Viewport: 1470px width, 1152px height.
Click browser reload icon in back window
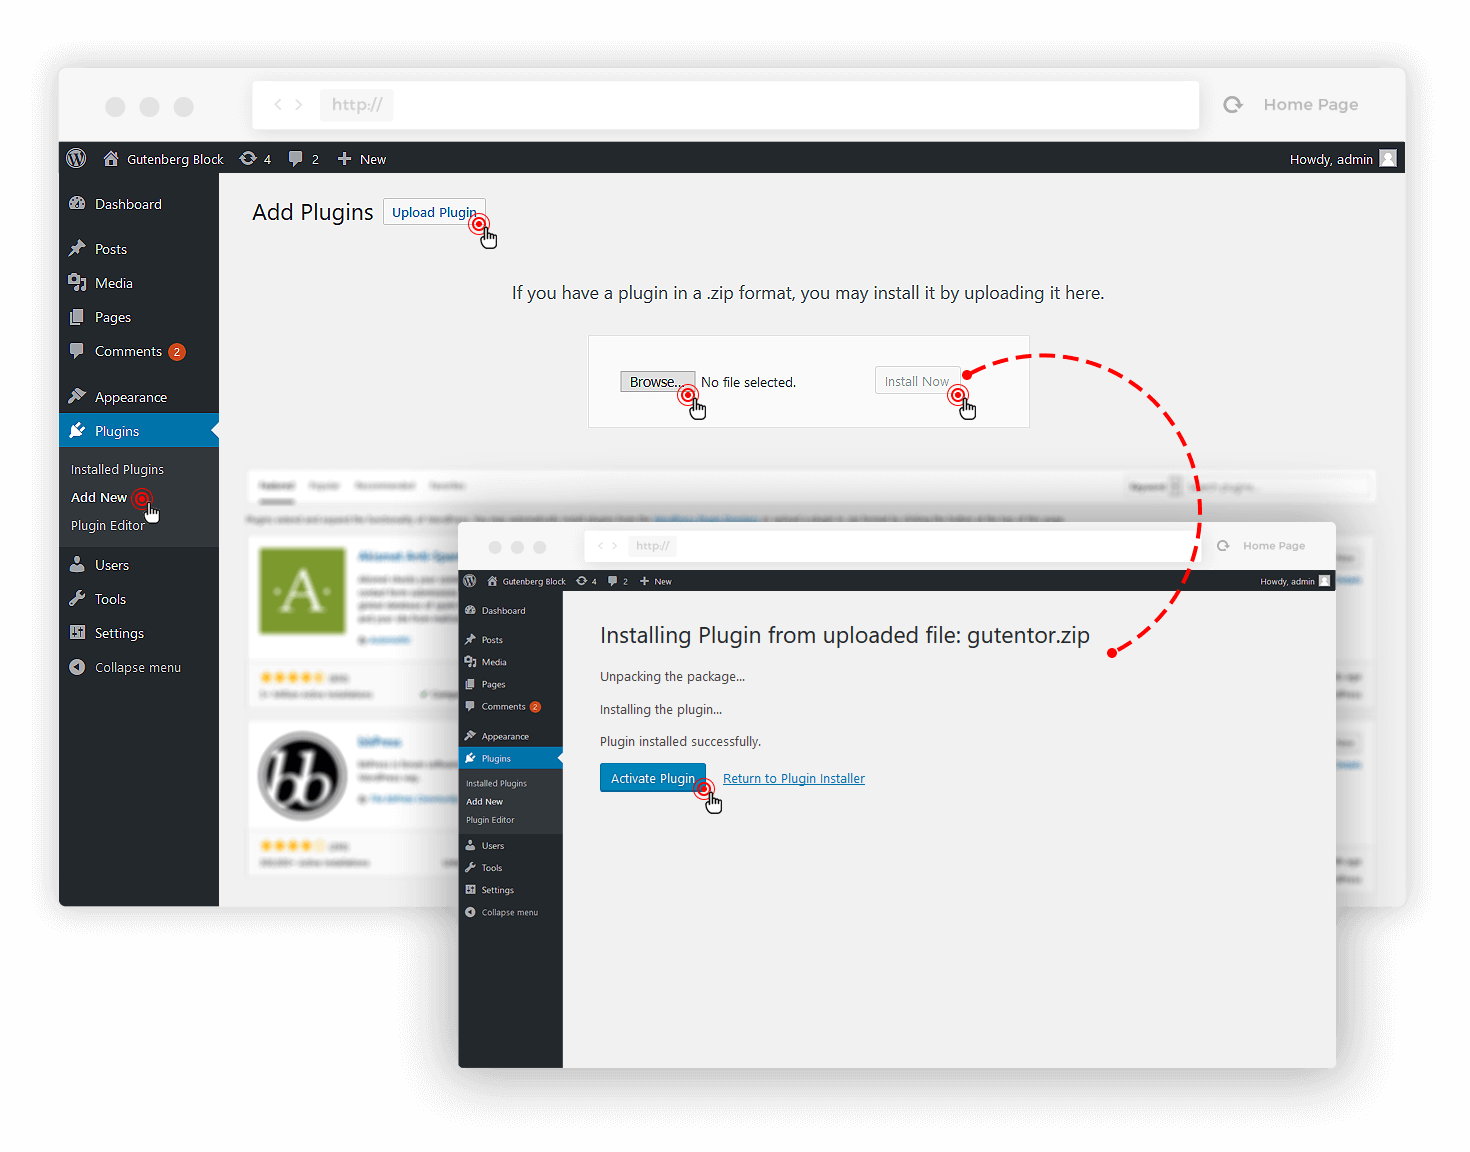pos(1233,104)
